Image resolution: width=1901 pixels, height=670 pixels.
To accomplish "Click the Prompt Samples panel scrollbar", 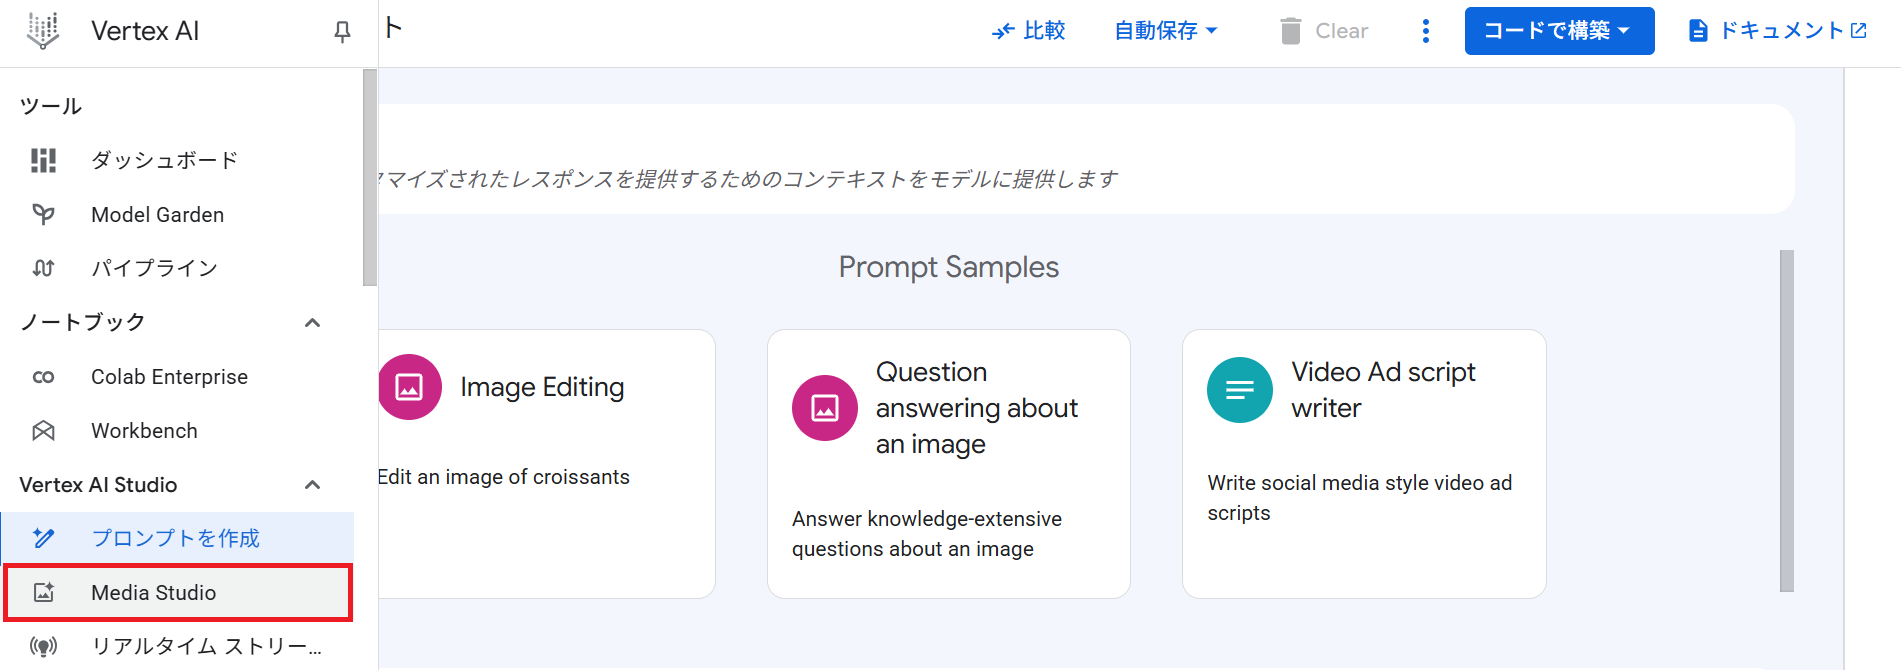I will (x=1787, y=421).
